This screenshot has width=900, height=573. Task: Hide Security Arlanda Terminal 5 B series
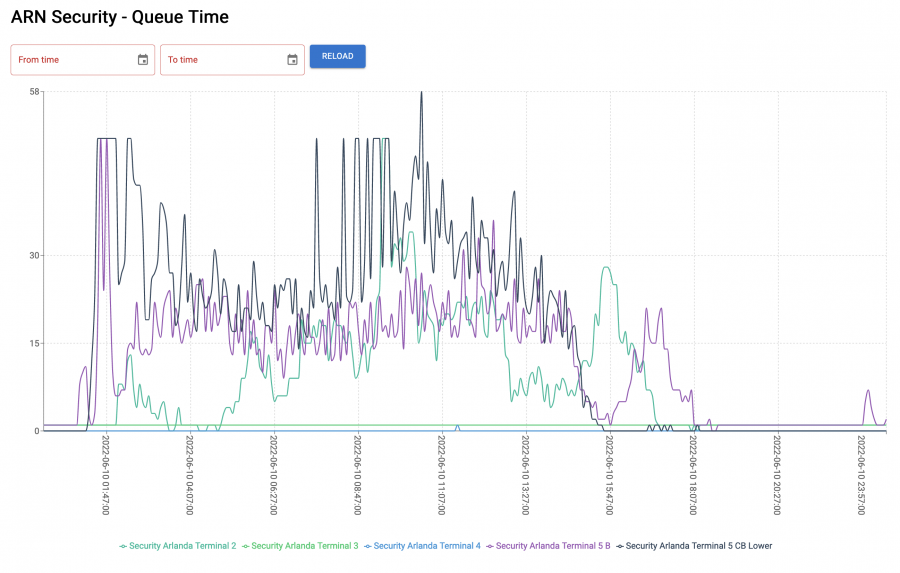click(x=552, y=546)
